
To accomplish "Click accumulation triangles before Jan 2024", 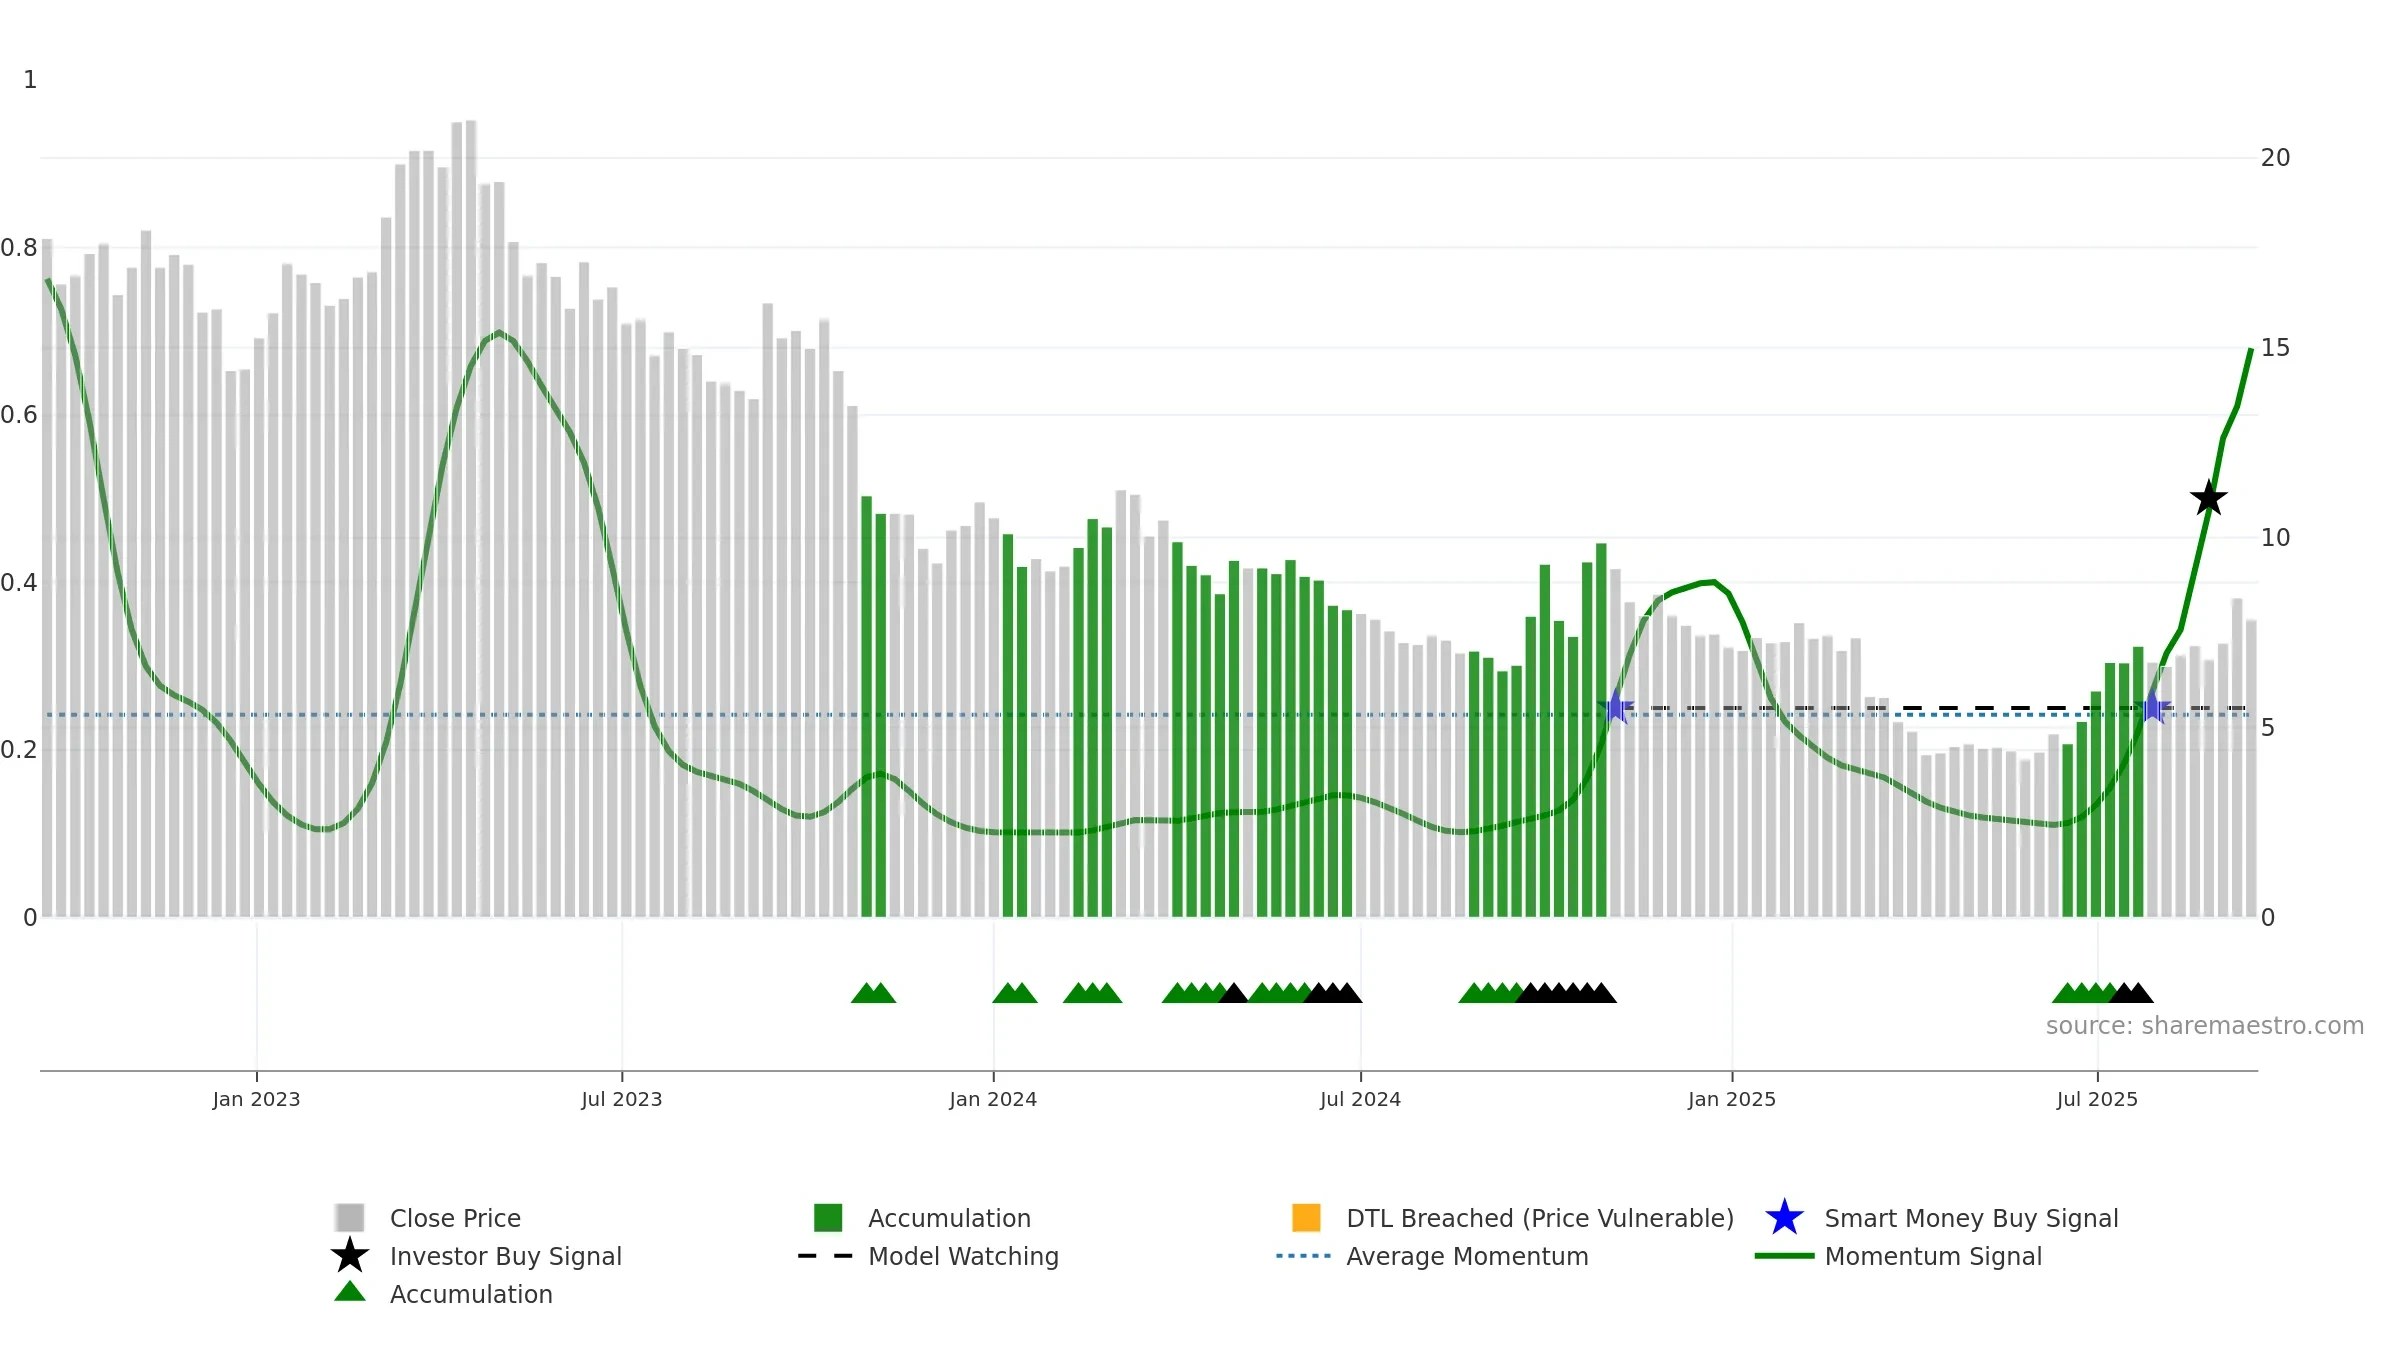I will (x=873, y=993).
